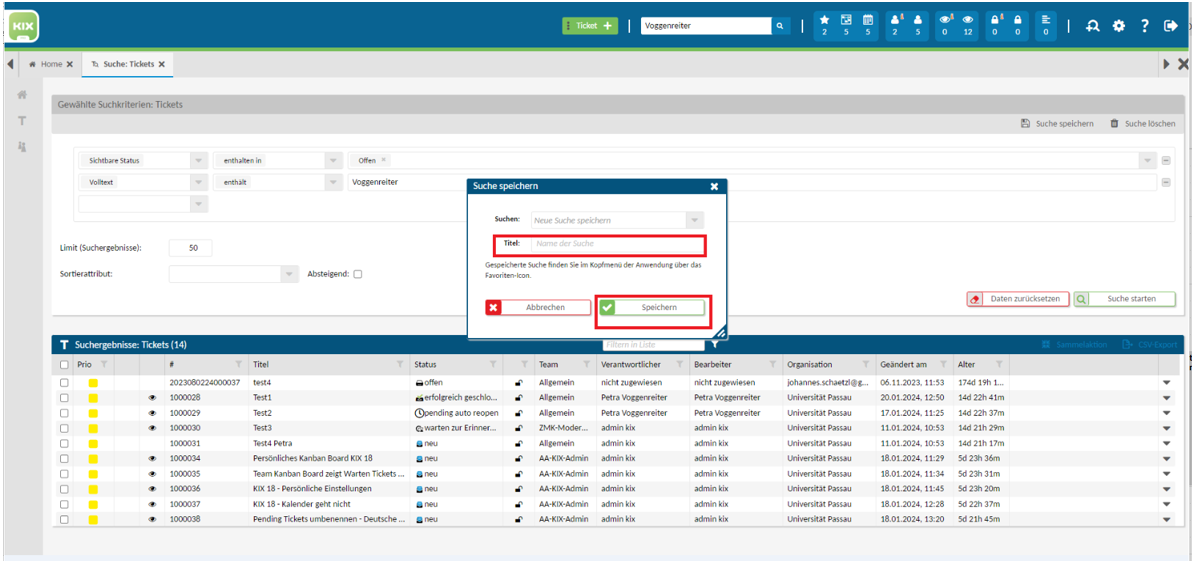Click the ticket T icon in left sidebar

(22, 121)
